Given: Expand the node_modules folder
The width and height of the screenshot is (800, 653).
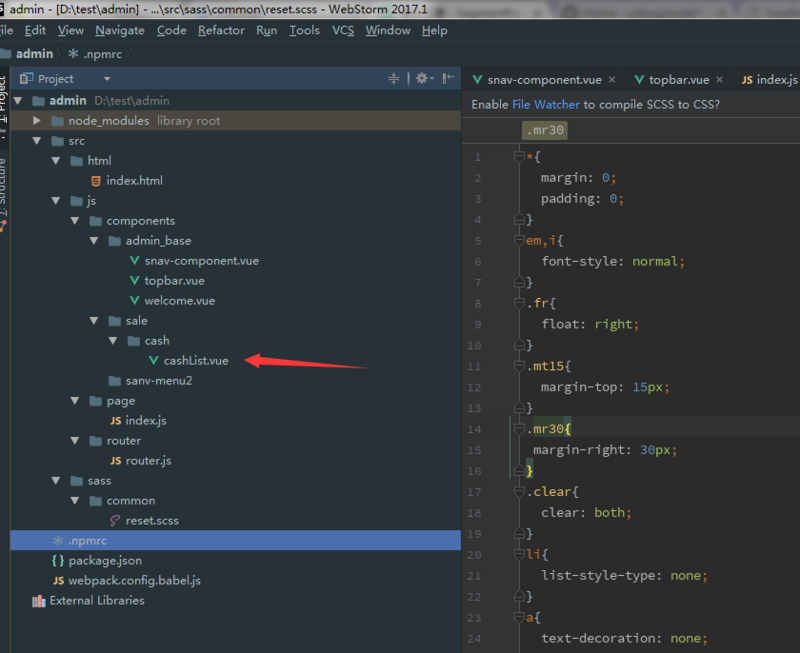Looking at the screenshot, I should coord(37,121).
